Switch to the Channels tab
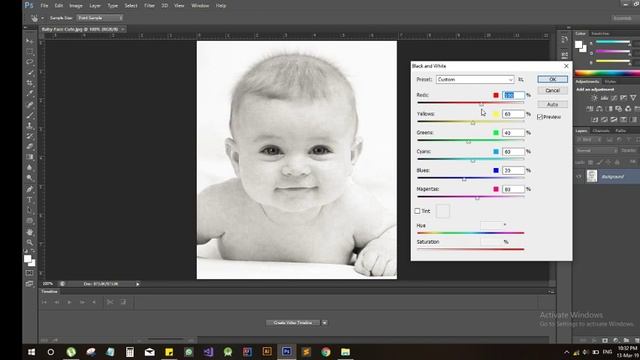This screenshot has height=360, width=640. [601, 131]
